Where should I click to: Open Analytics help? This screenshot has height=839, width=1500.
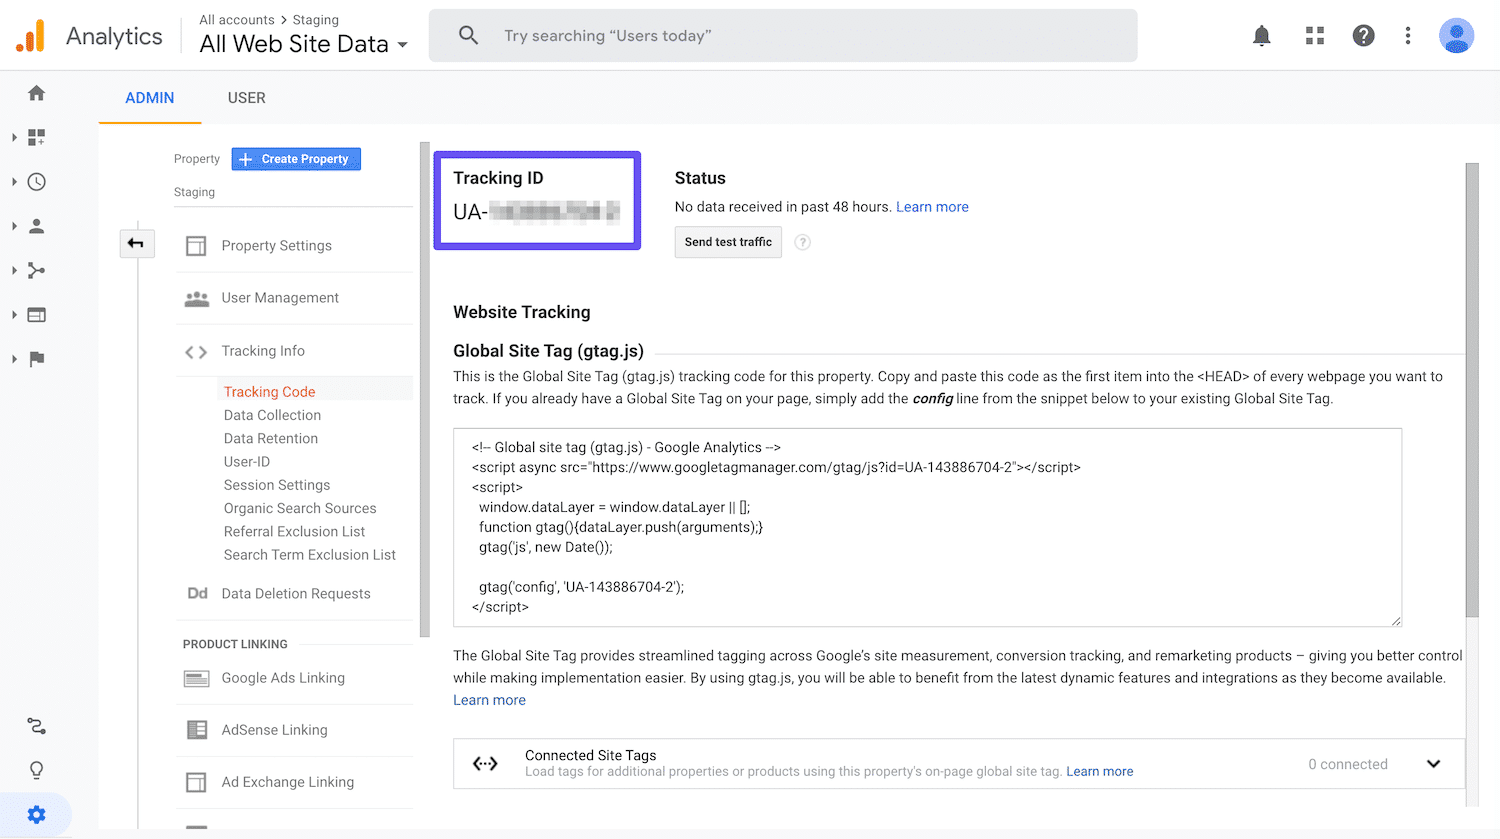[x=1363, y=35]
